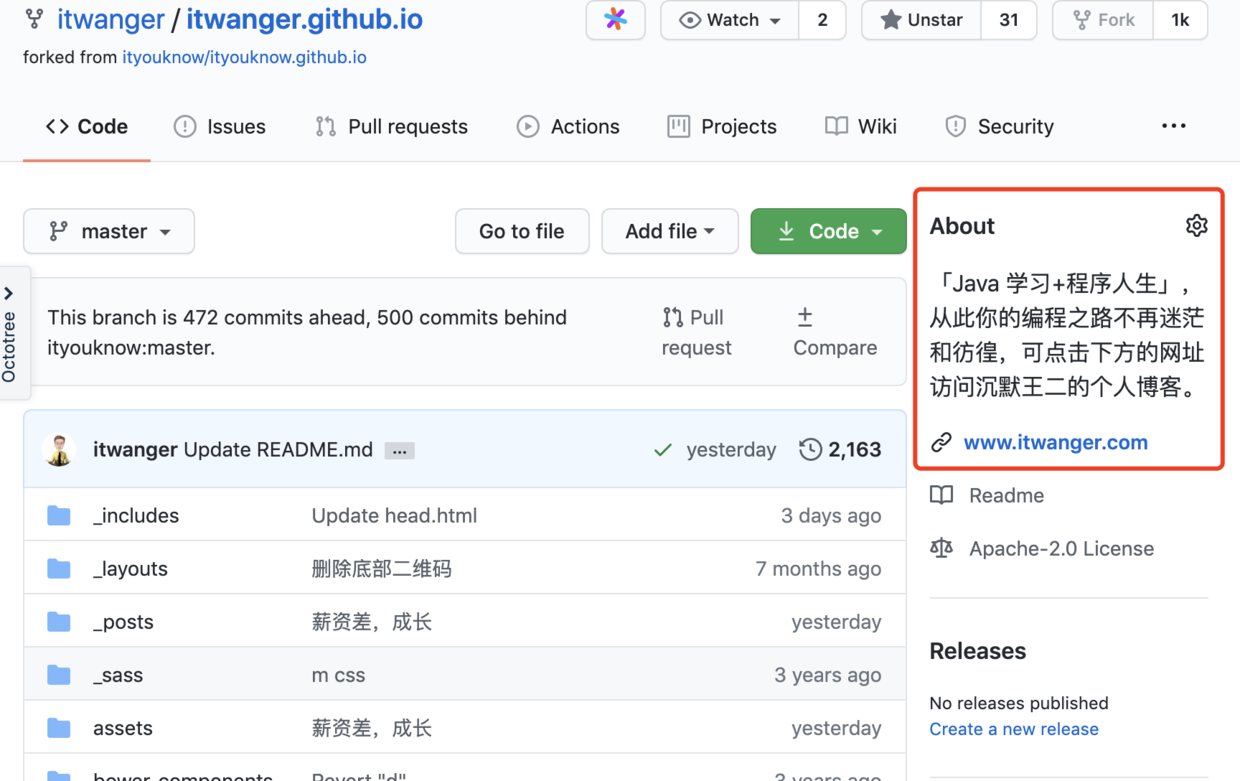
Task: Click the _includes folder icon
Action: pyautogui.click(x=59, y=516)
